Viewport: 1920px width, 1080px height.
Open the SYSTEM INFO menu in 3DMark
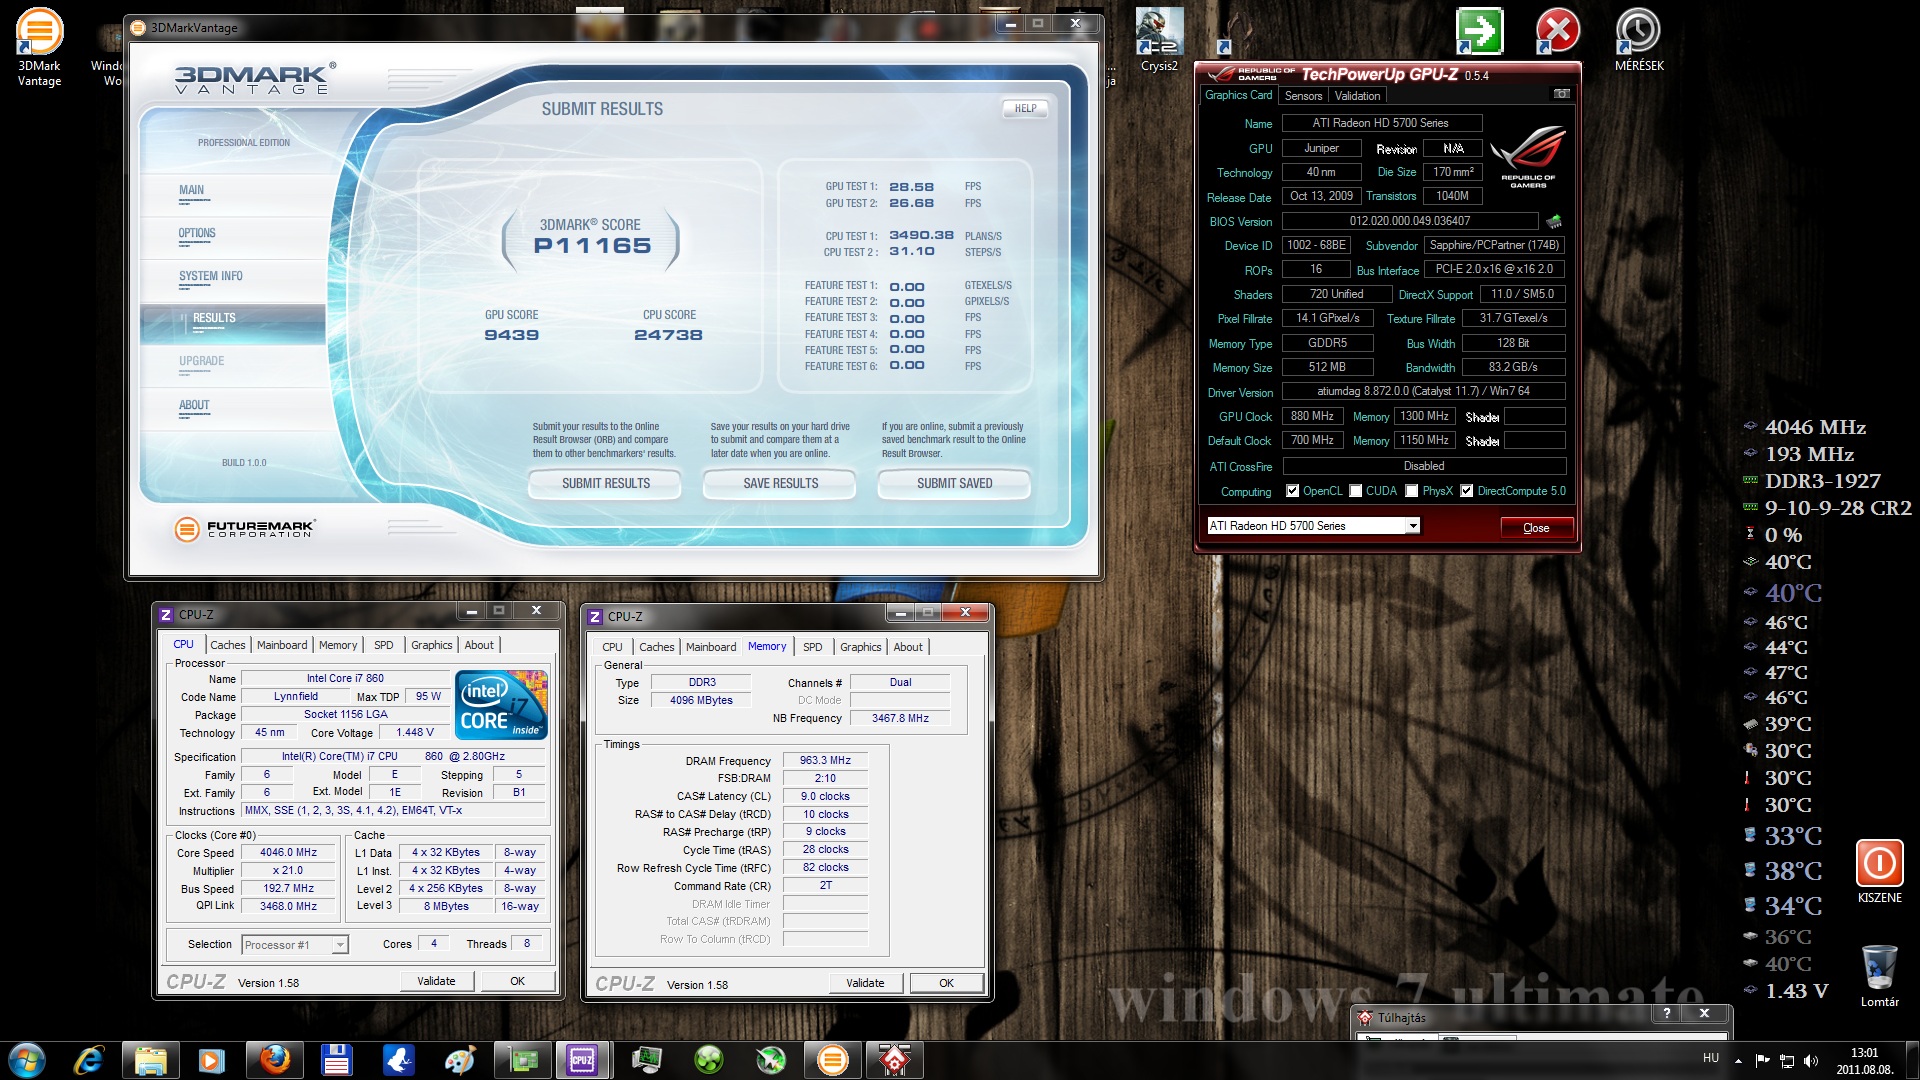[x=211, y=276]
